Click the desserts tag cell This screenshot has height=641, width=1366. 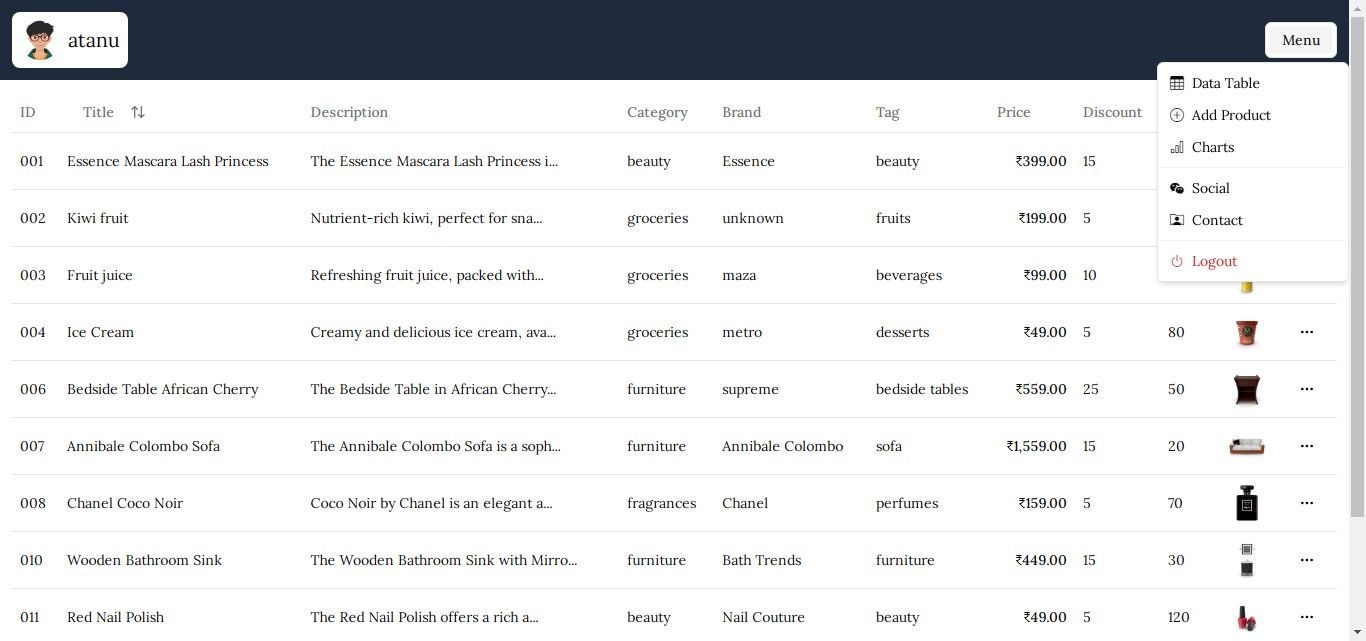902,332
